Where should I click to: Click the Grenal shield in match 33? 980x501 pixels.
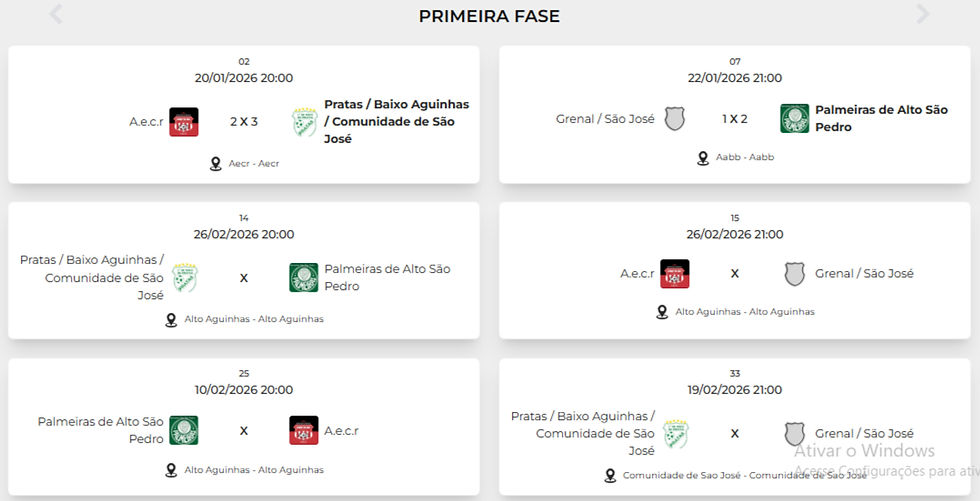(795, 434)
